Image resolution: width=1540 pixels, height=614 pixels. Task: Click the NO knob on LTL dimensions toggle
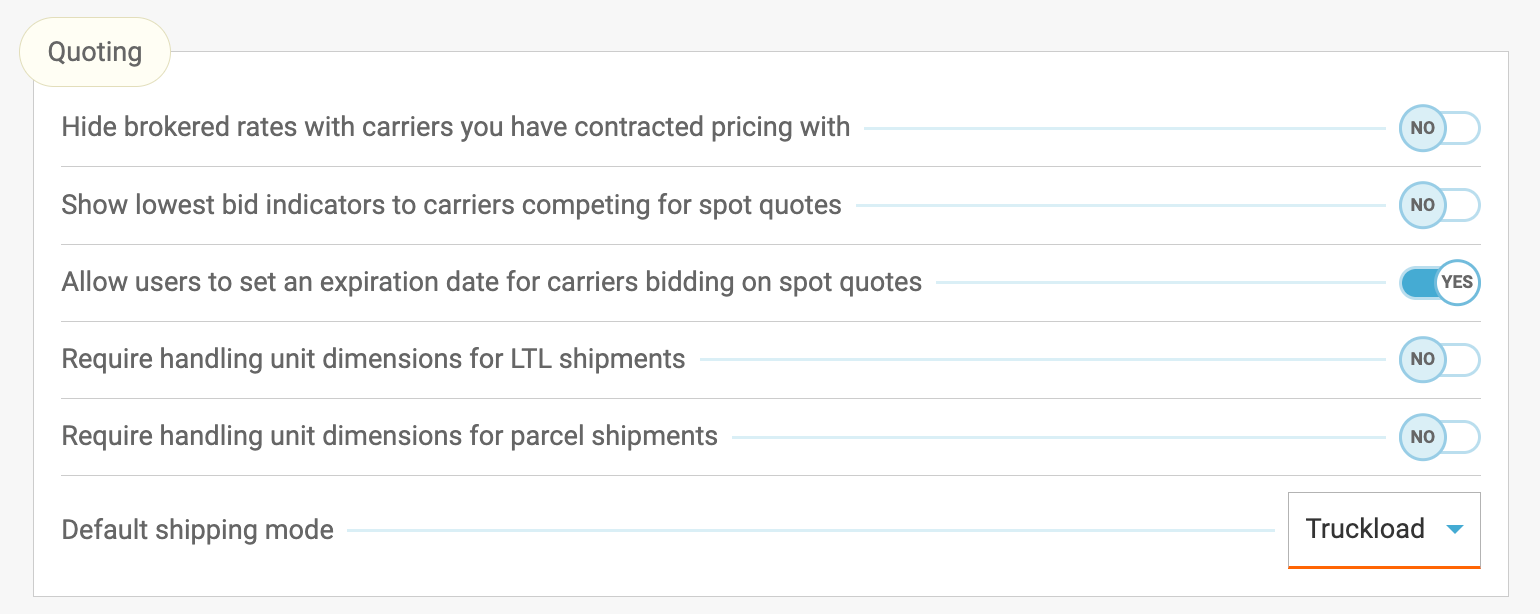pyautogui.click(x=1422, y=360)
